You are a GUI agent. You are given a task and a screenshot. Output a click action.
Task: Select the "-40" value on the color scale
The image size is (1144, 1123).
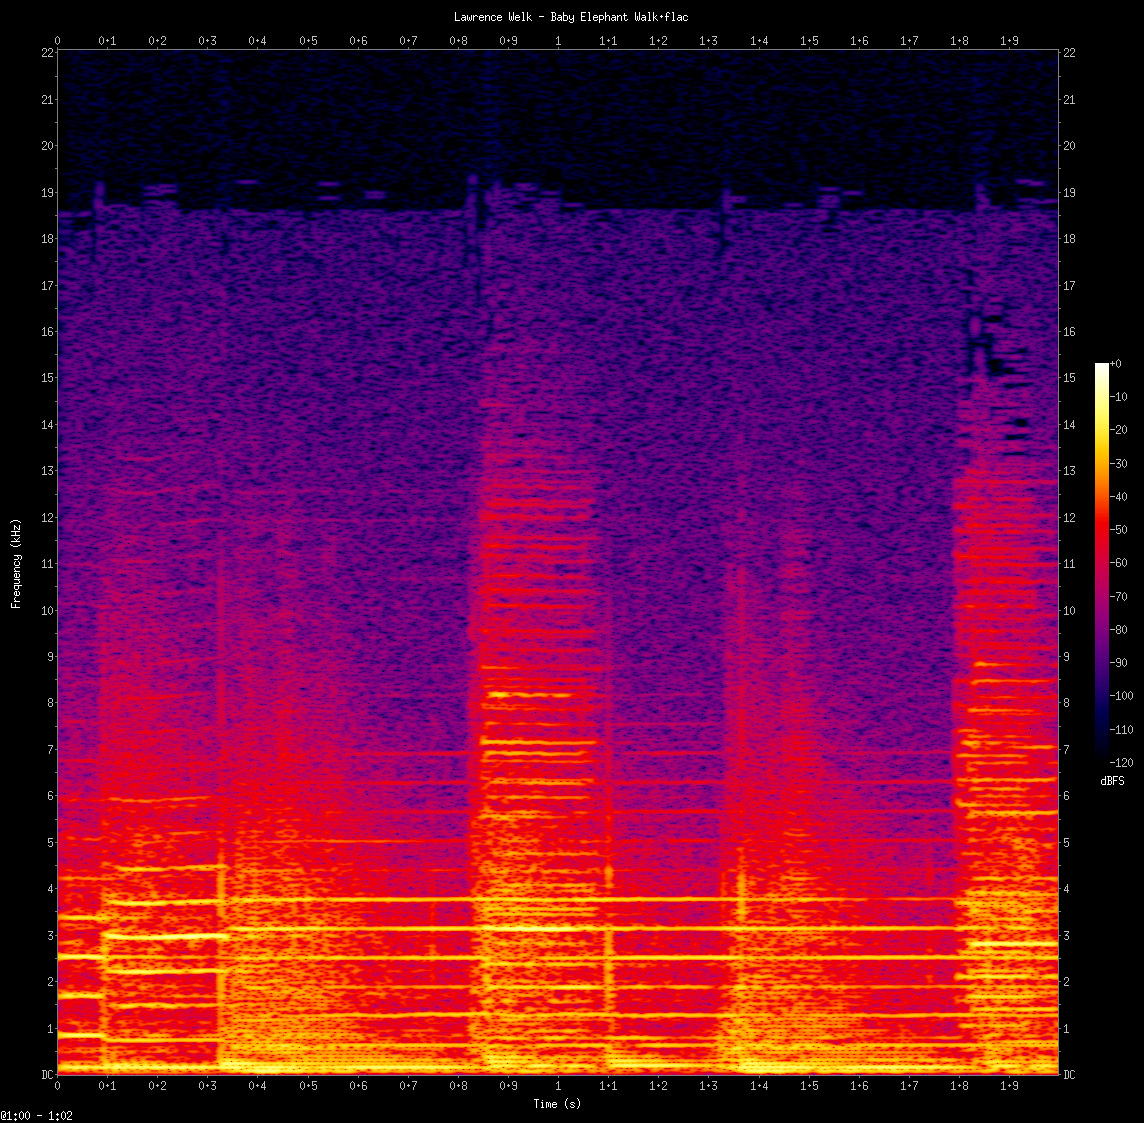coord(1118,496)
